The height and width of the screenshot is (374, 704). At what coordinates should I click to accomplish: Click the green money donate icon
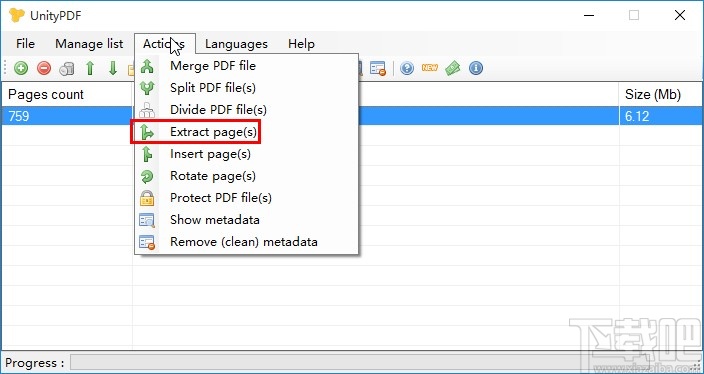(x=453, y=68)
